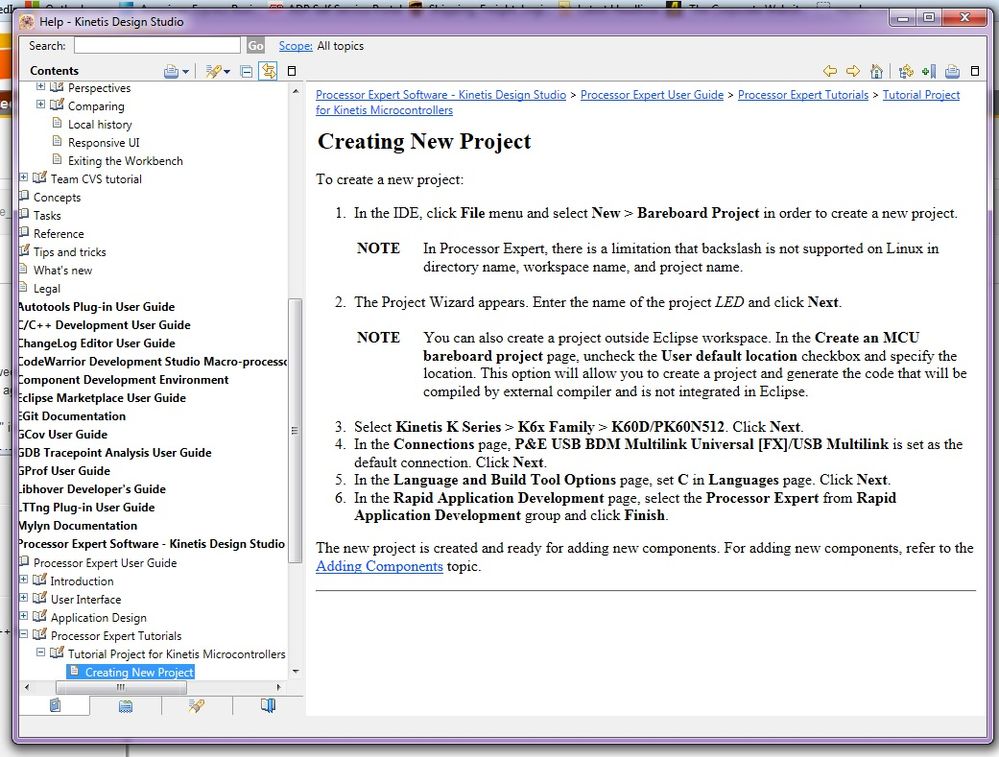Open the search scope dropdown arrow beside flashlight
The image size is (999, 757).
[227, 72]
